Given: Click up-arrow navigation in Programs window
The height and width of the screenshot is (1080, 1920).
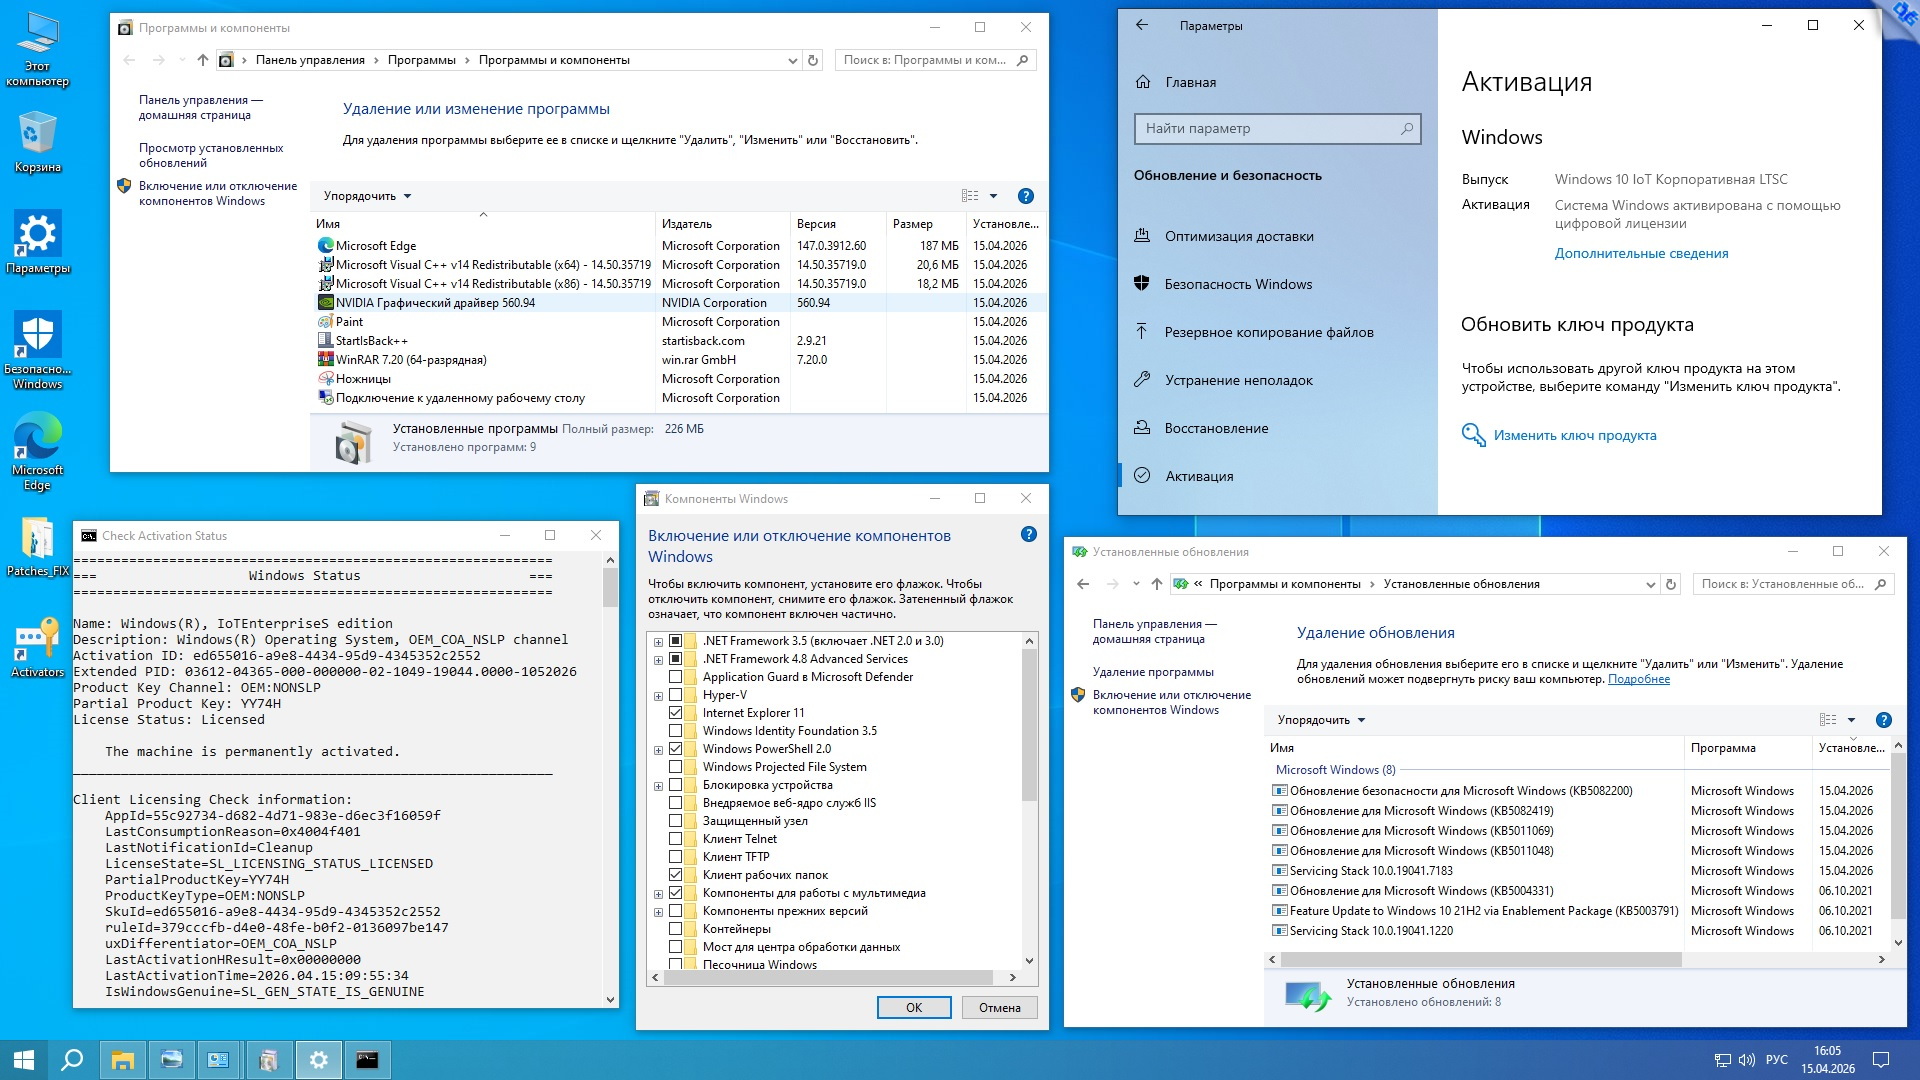Looking at the screenshot, I should (203, 60).
